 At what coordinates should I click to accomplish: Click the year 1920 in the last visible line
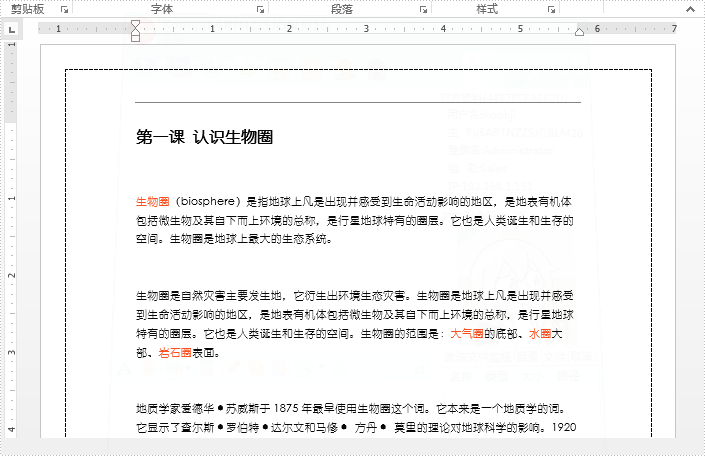[x=564, y=427]
